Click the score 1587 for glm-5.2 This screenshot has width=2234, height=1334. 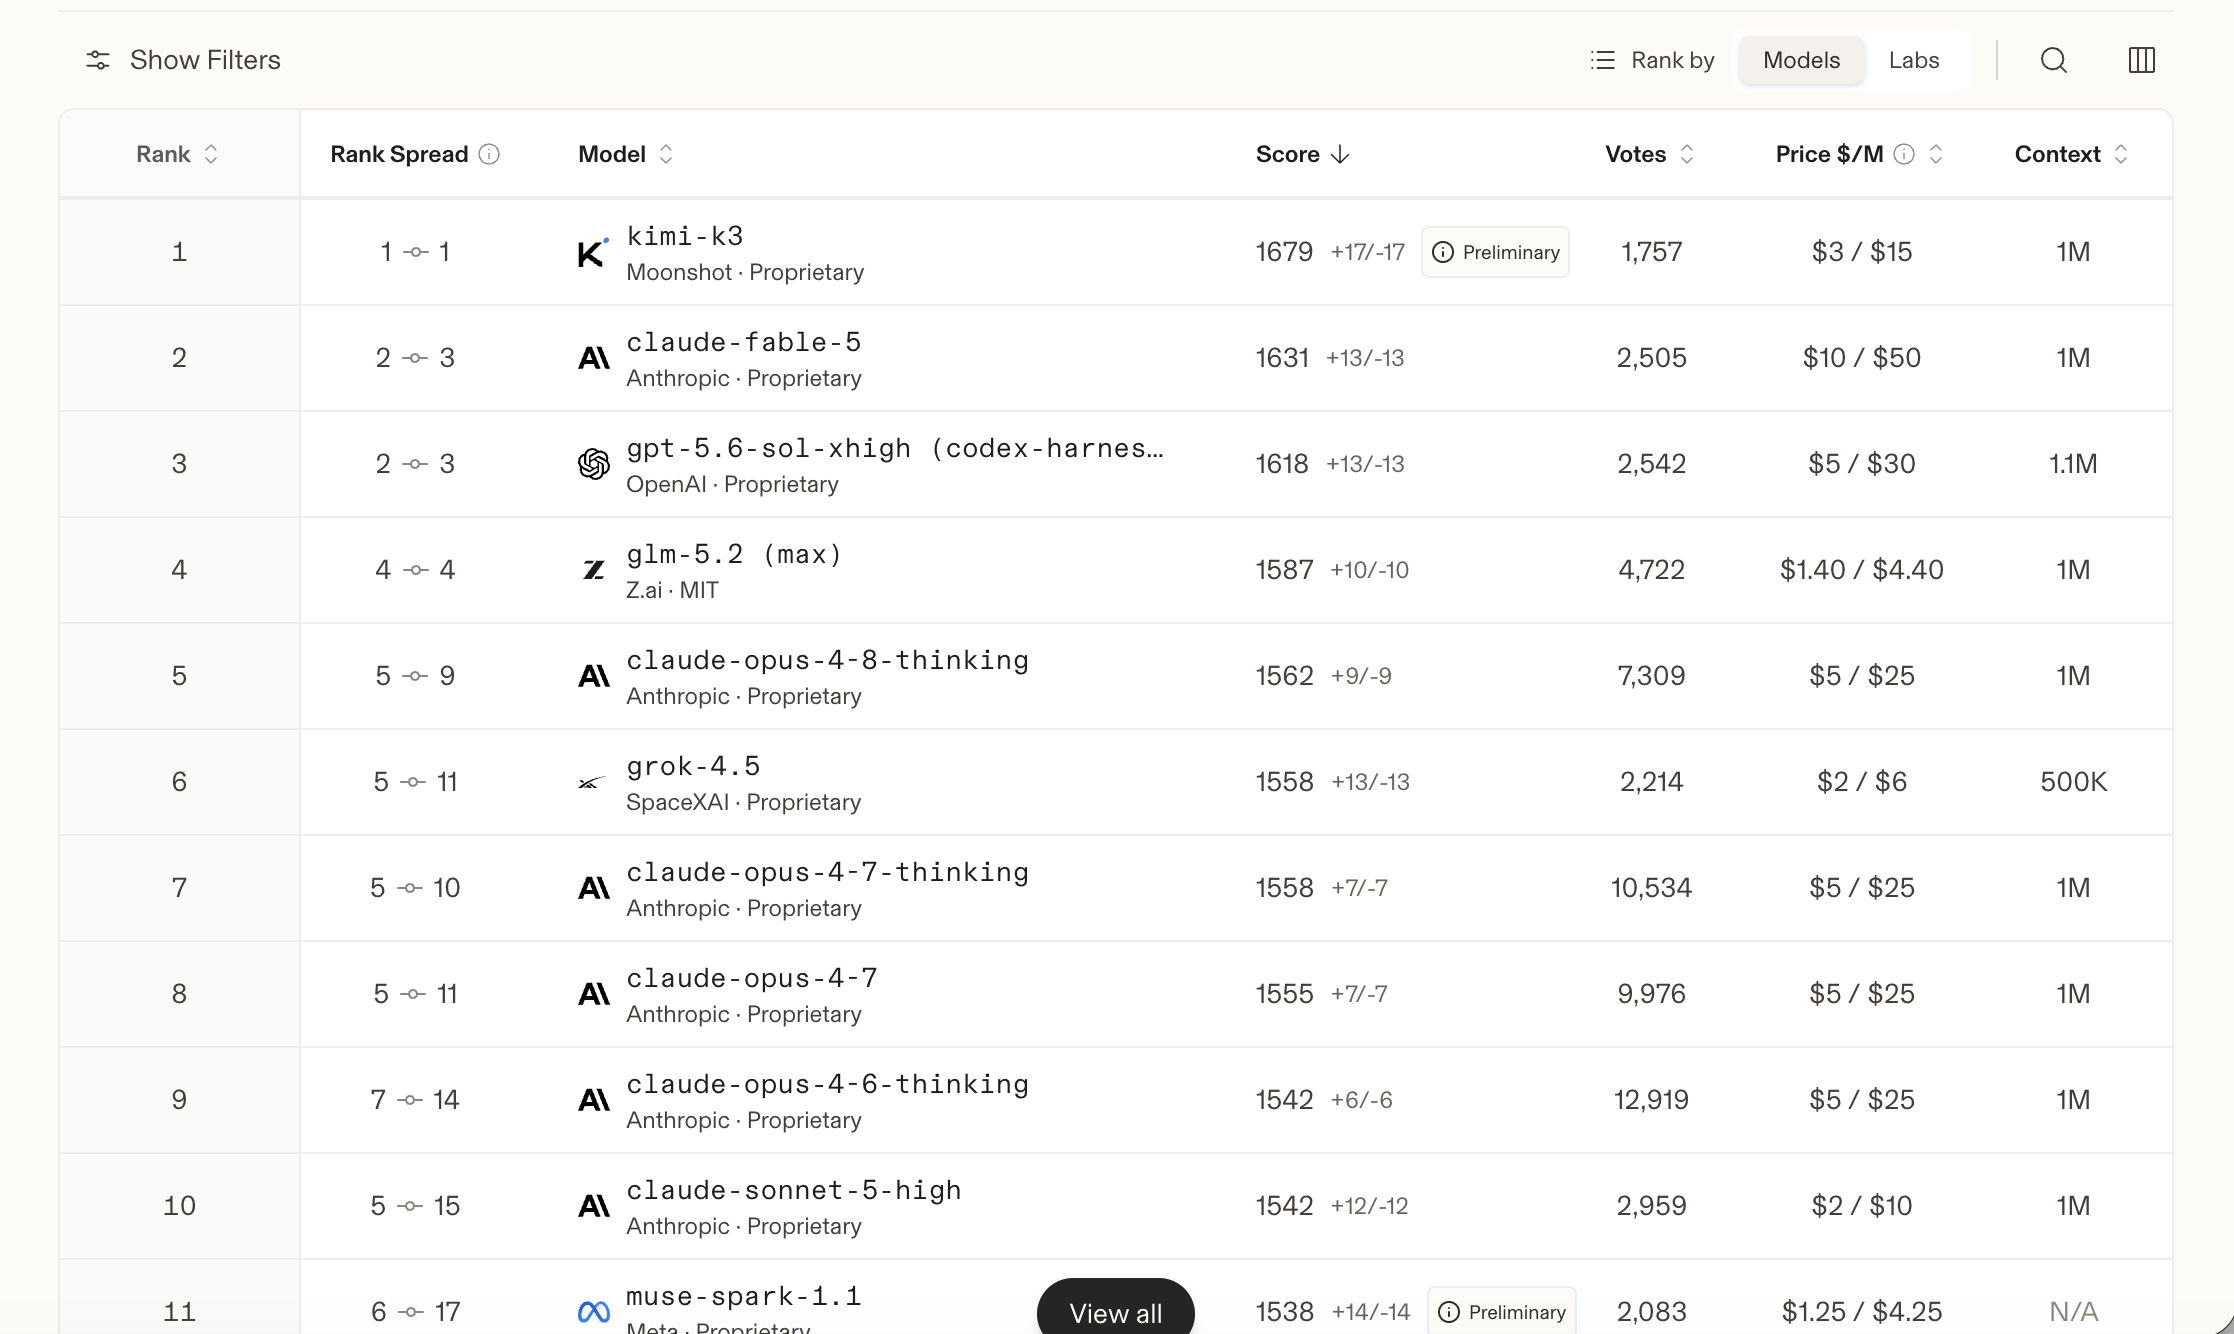(1284, 570)
